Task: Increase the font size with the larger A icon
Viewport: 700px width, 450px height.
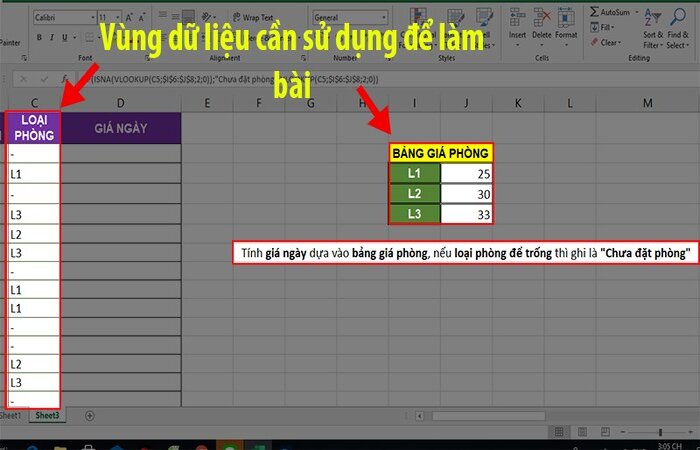Action: 129,17
